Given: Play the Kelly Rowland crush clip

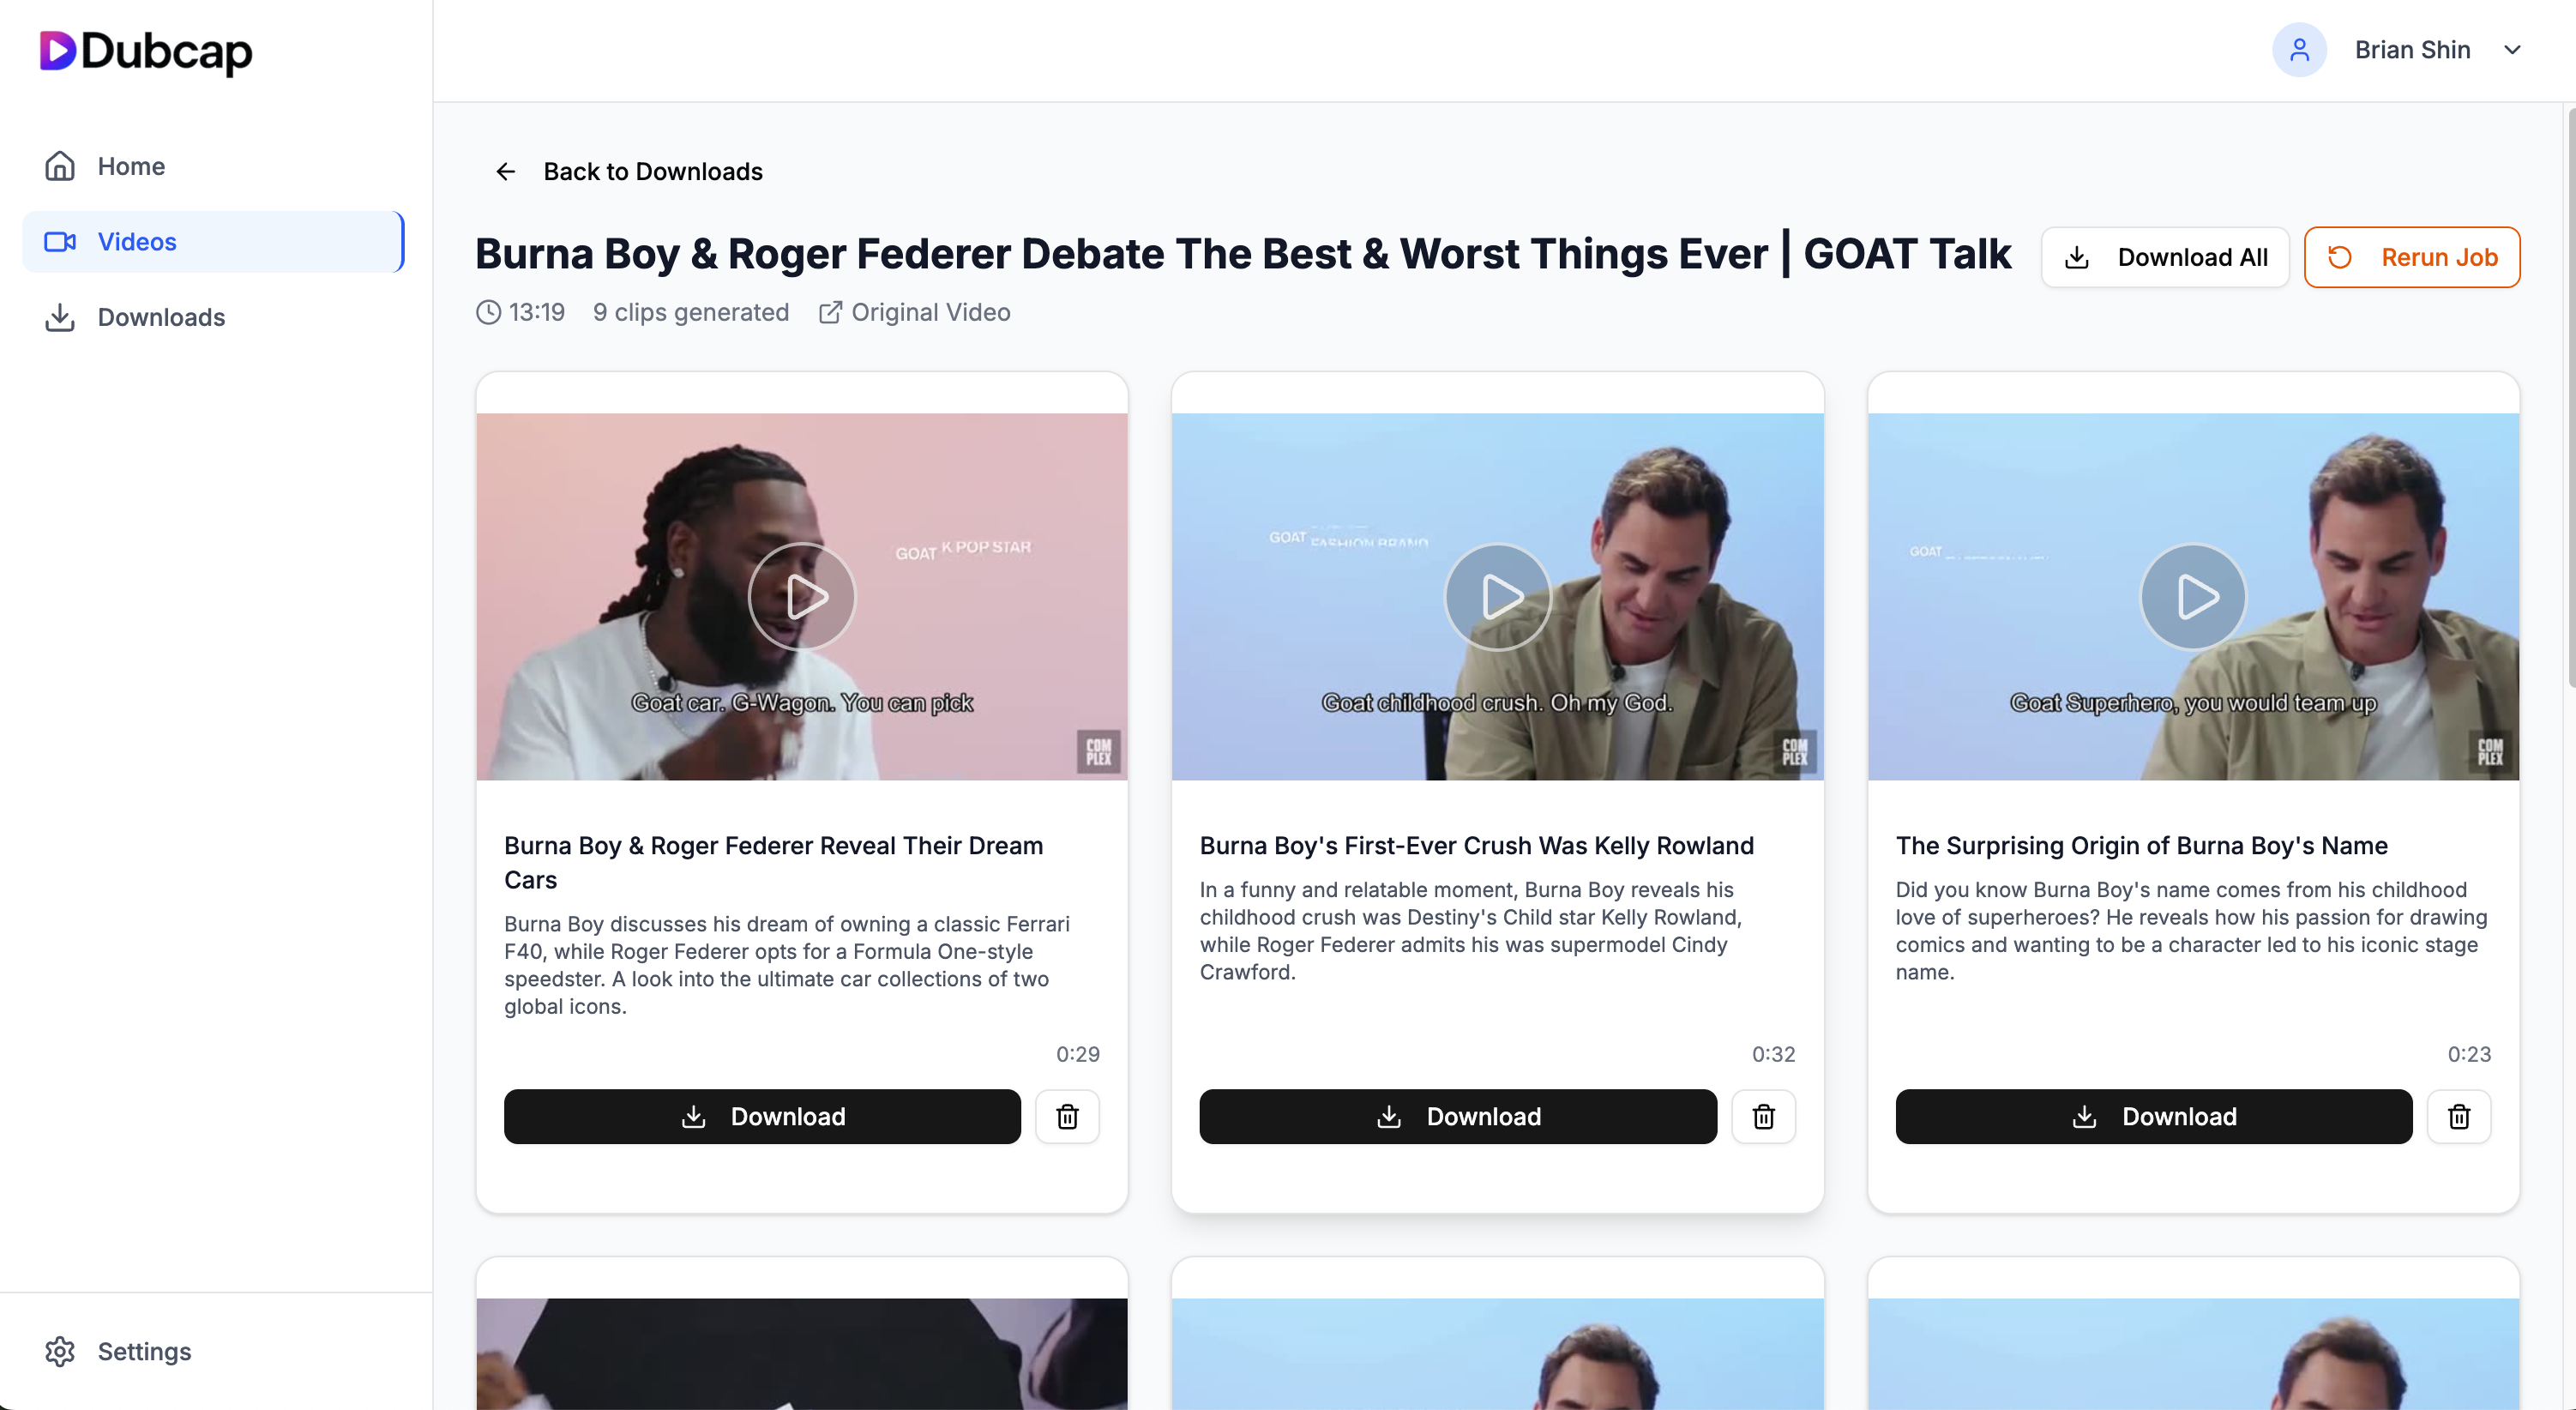Looking at the screenshot, I should point(1498,597).
